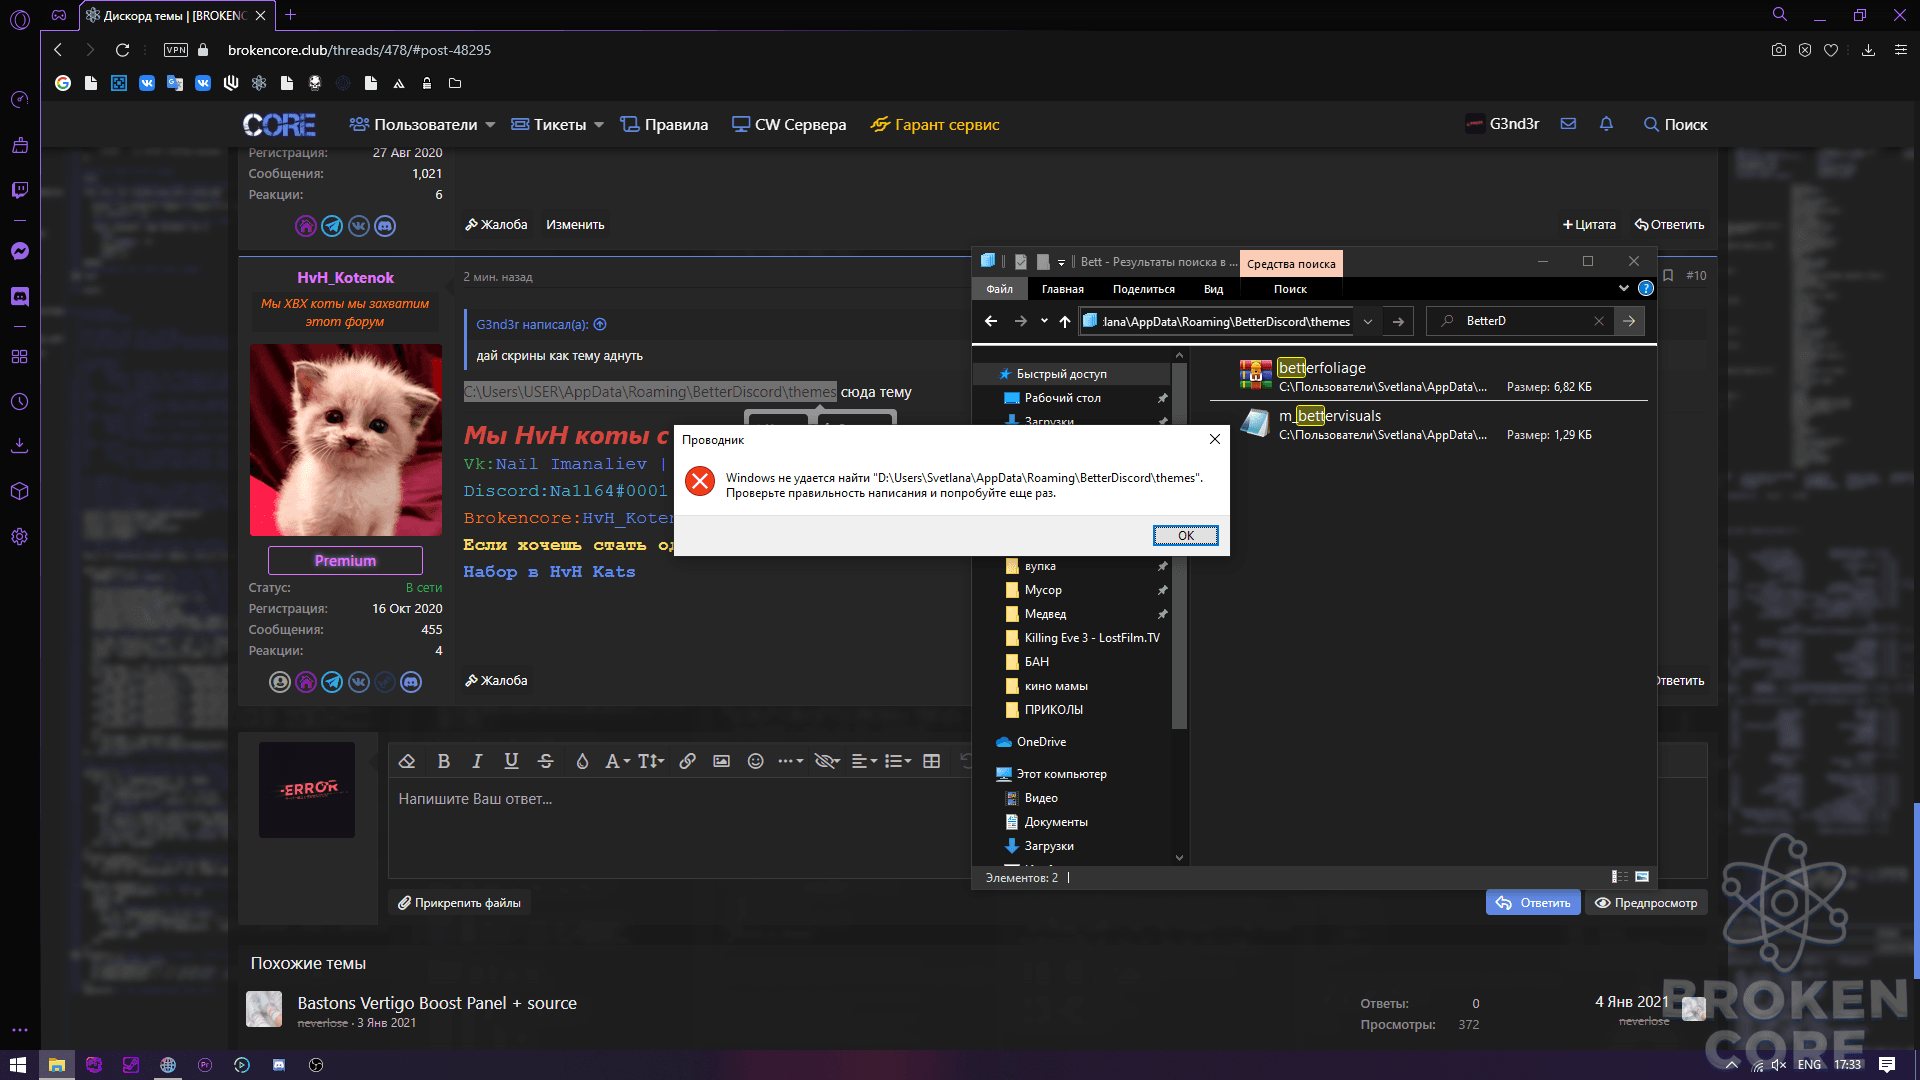Toggle Предпросмотр preview of the reply
Image resolution: width=1920 pixels, height=1080 pixels.
(1646, 902)
